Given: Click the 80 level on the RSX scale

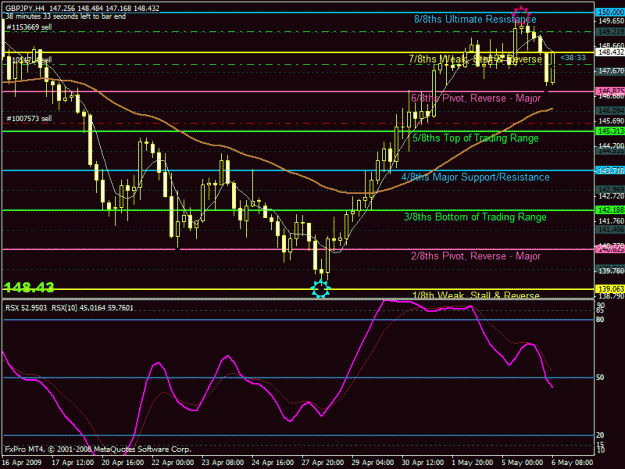Looking at the screenshot, I should point(600,320).
